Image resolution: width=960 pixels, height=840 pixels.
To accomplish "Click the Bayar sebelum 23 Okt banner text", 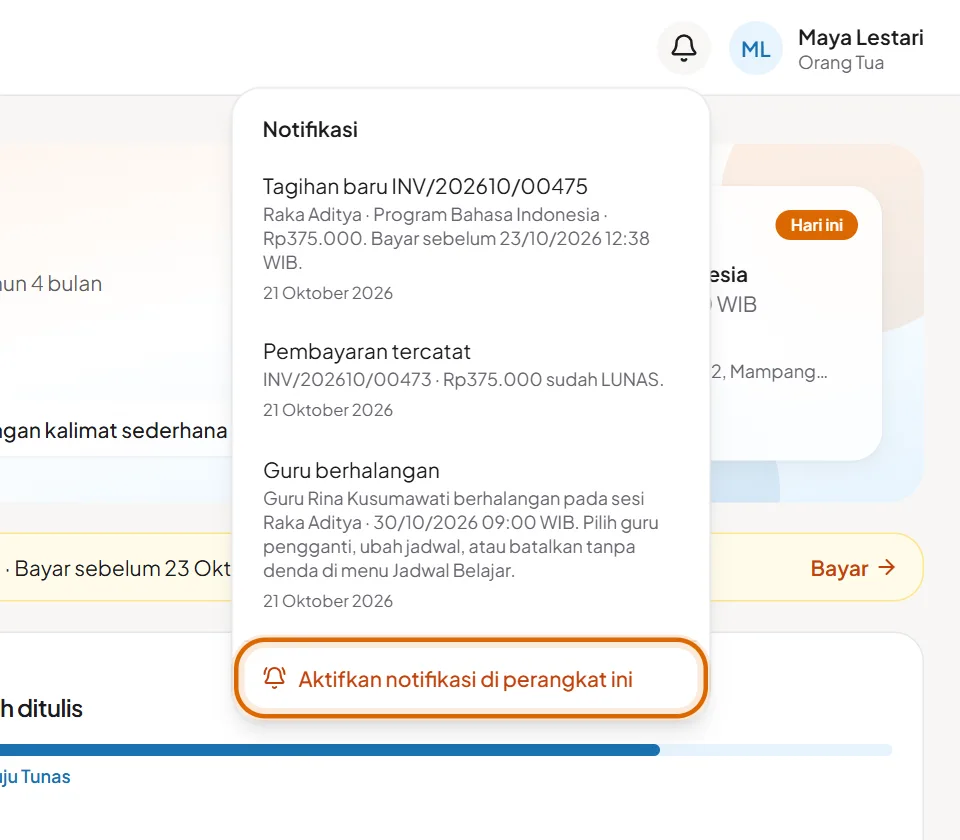I will pos(122,568).
